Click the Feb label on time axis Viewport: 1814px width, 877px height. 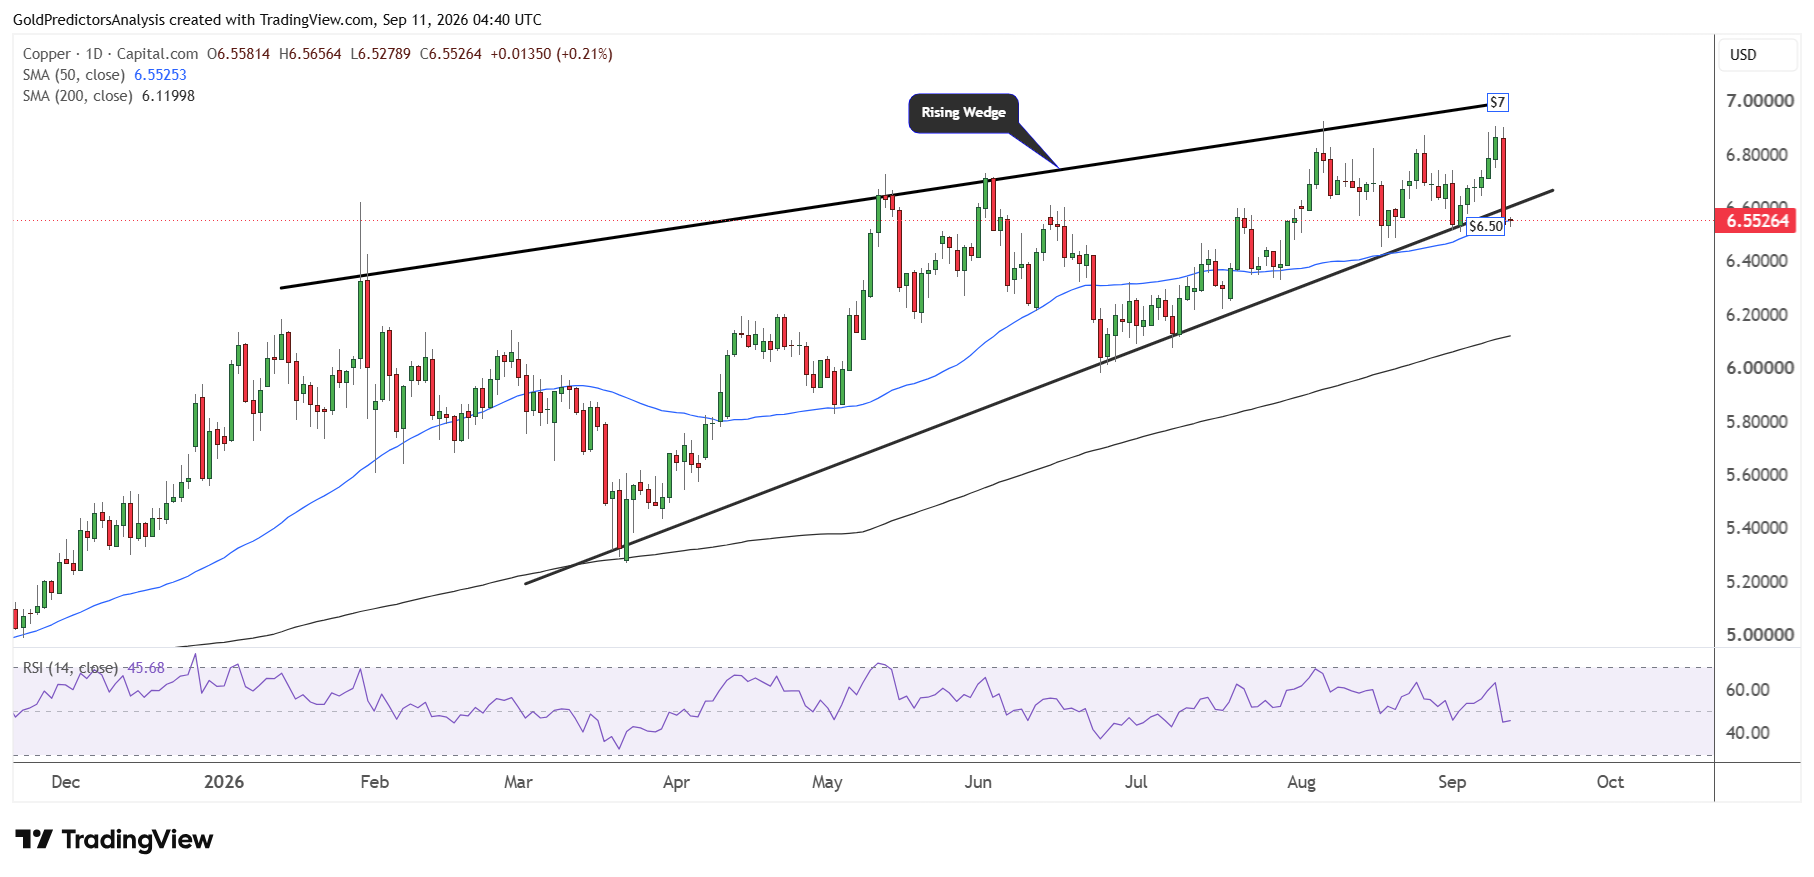click(x=375, y=782)
